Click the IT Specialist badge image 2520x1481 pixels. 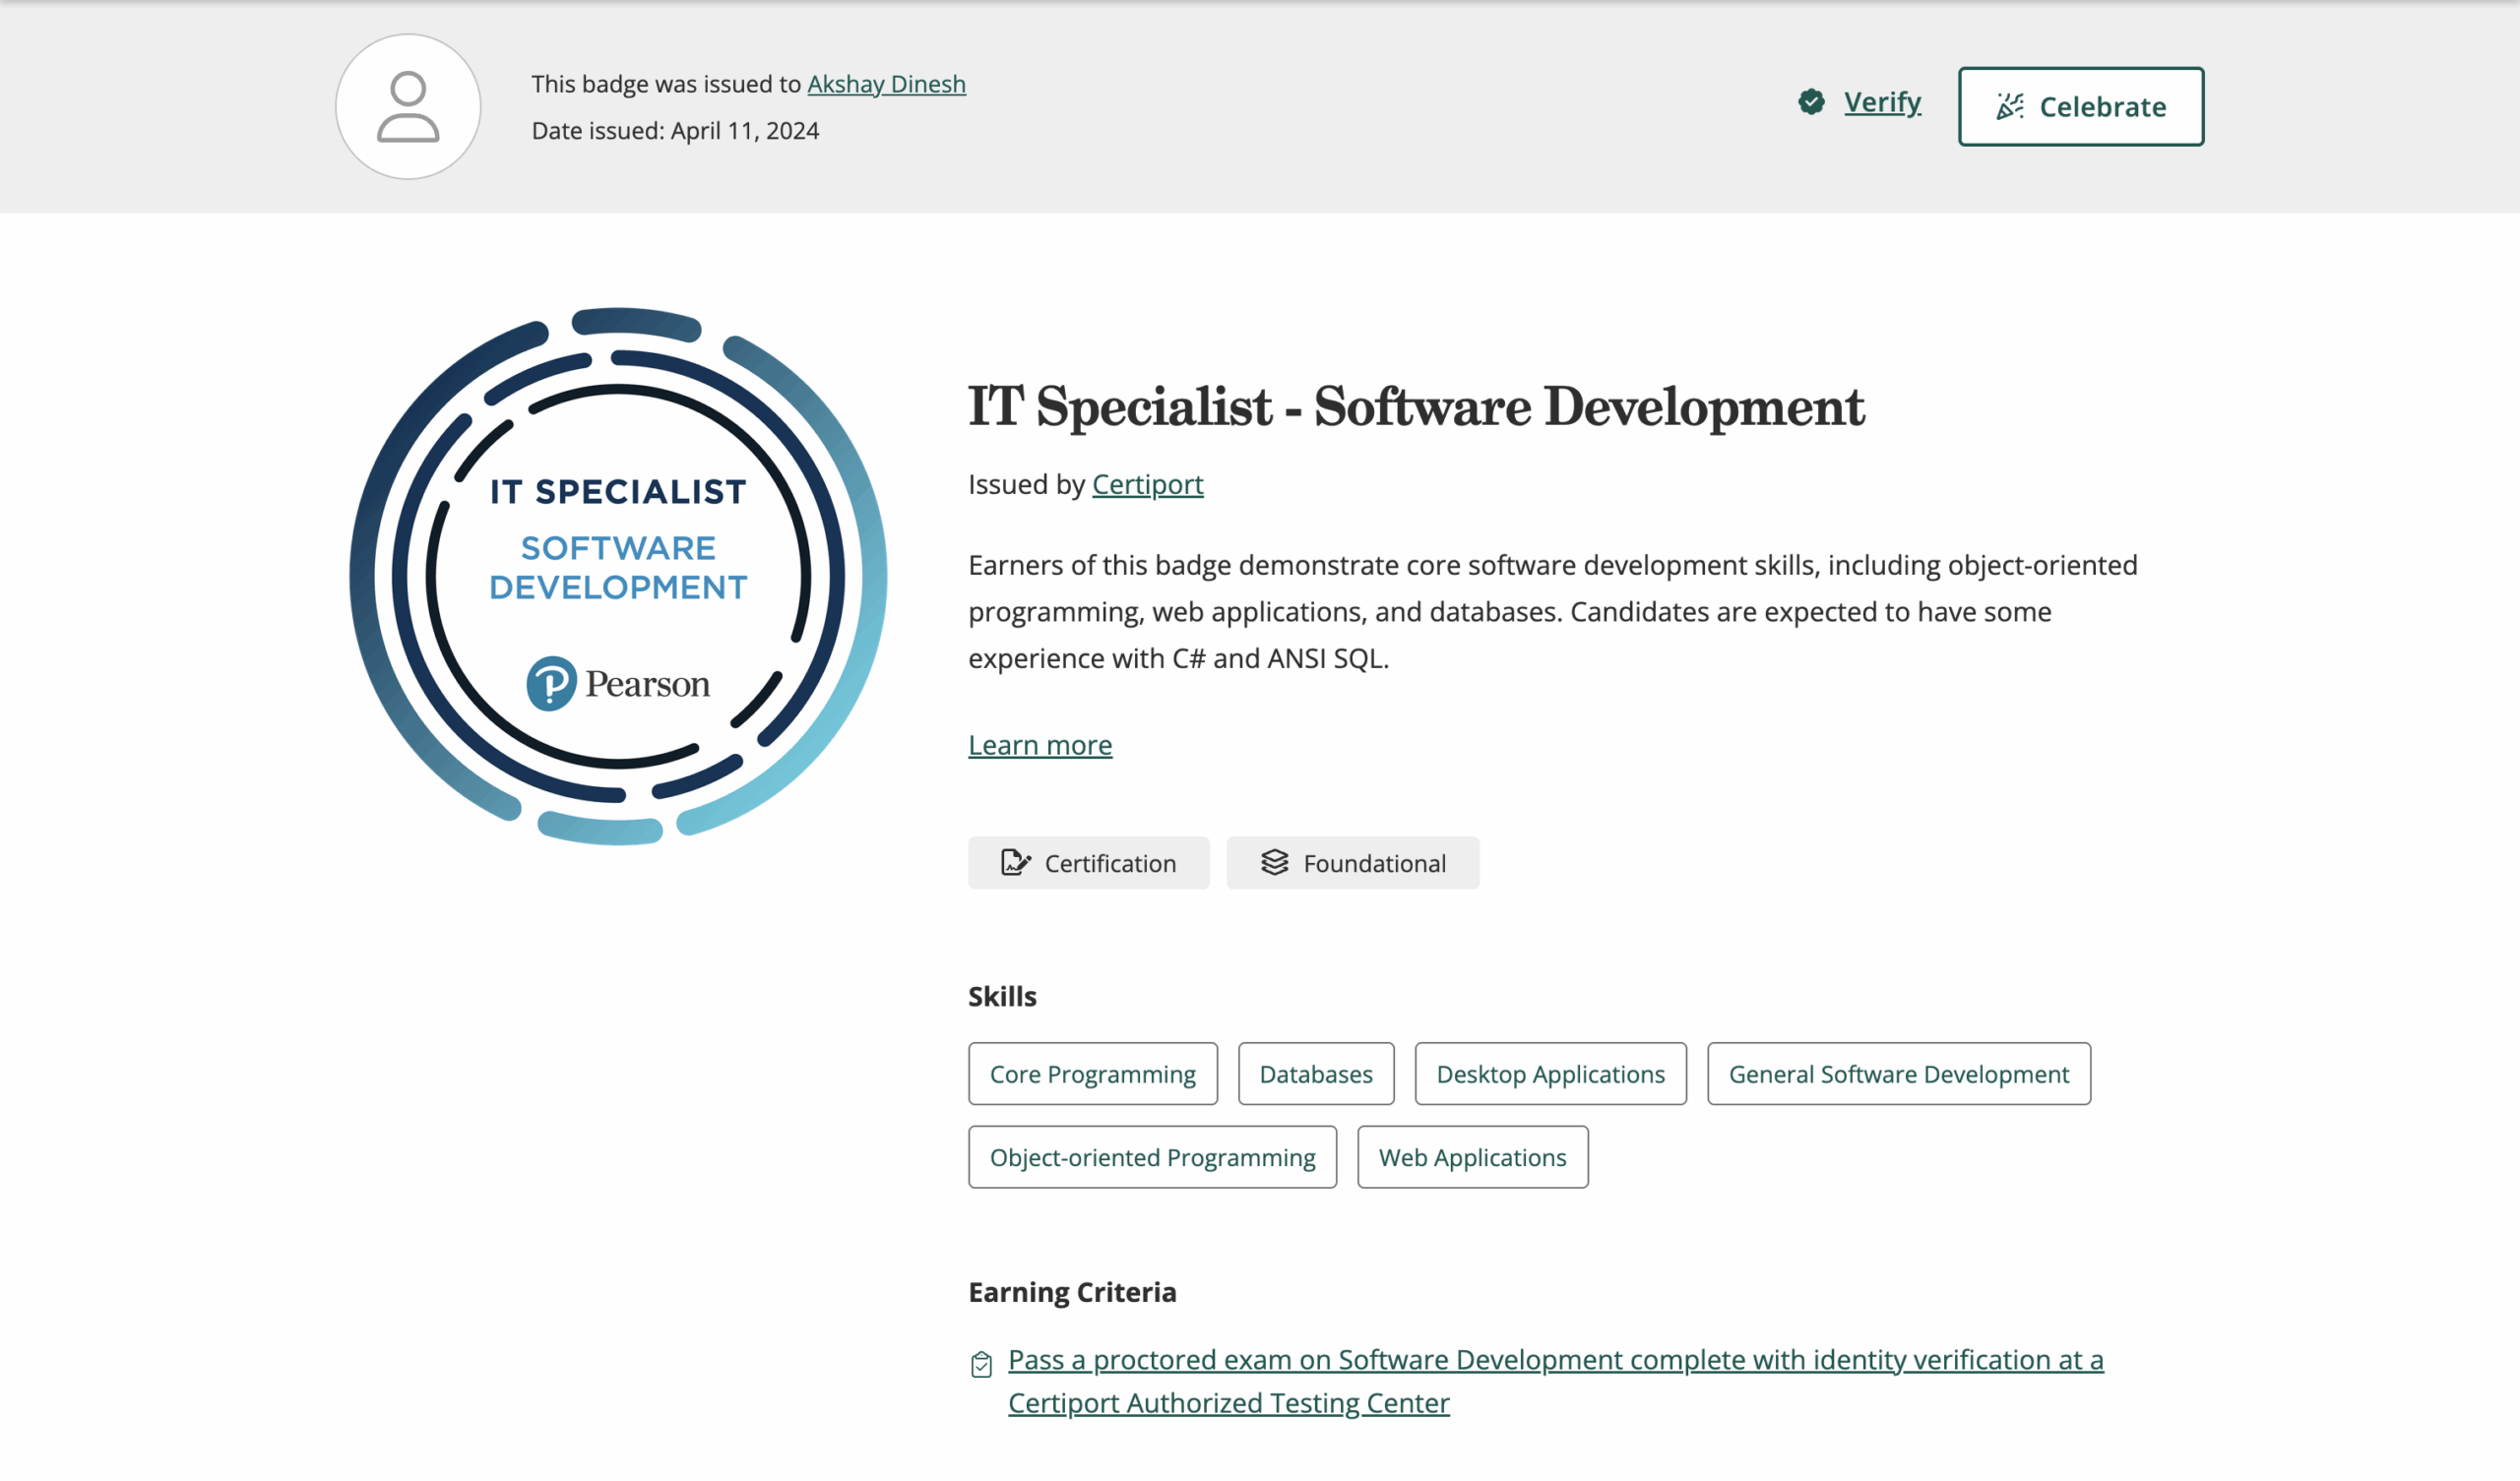(x=618, y=576)
